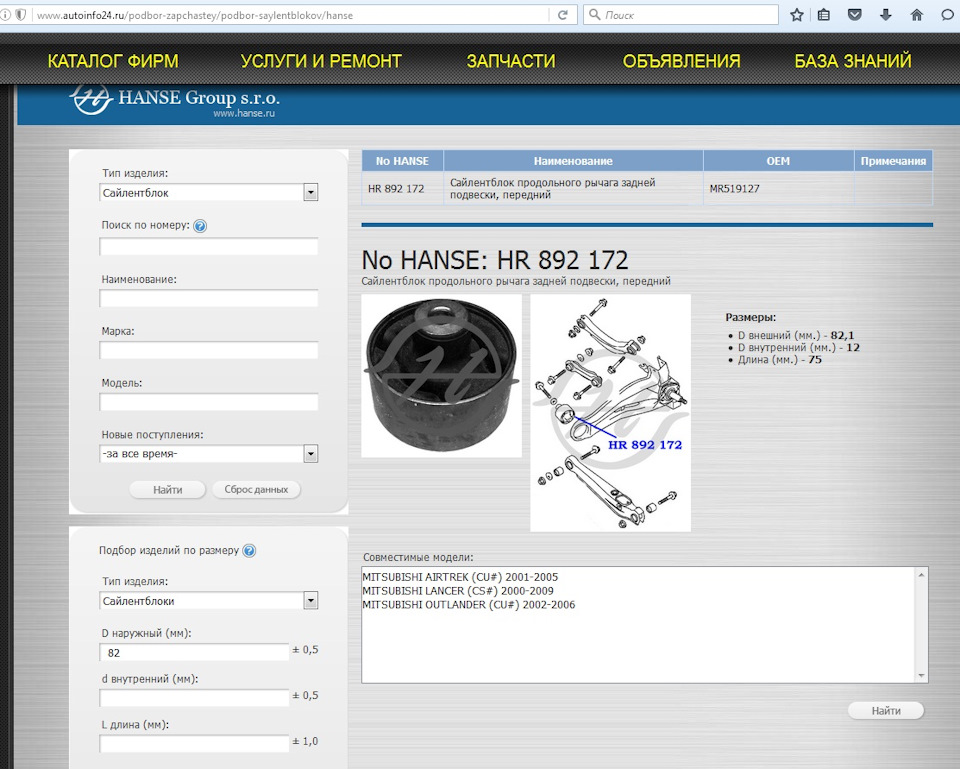Expand the lower Тип изделия dropdown (Сайлентблоки)
Viewport: 960px width, 769px height.
pyautogui.click(x=310, y=601)
